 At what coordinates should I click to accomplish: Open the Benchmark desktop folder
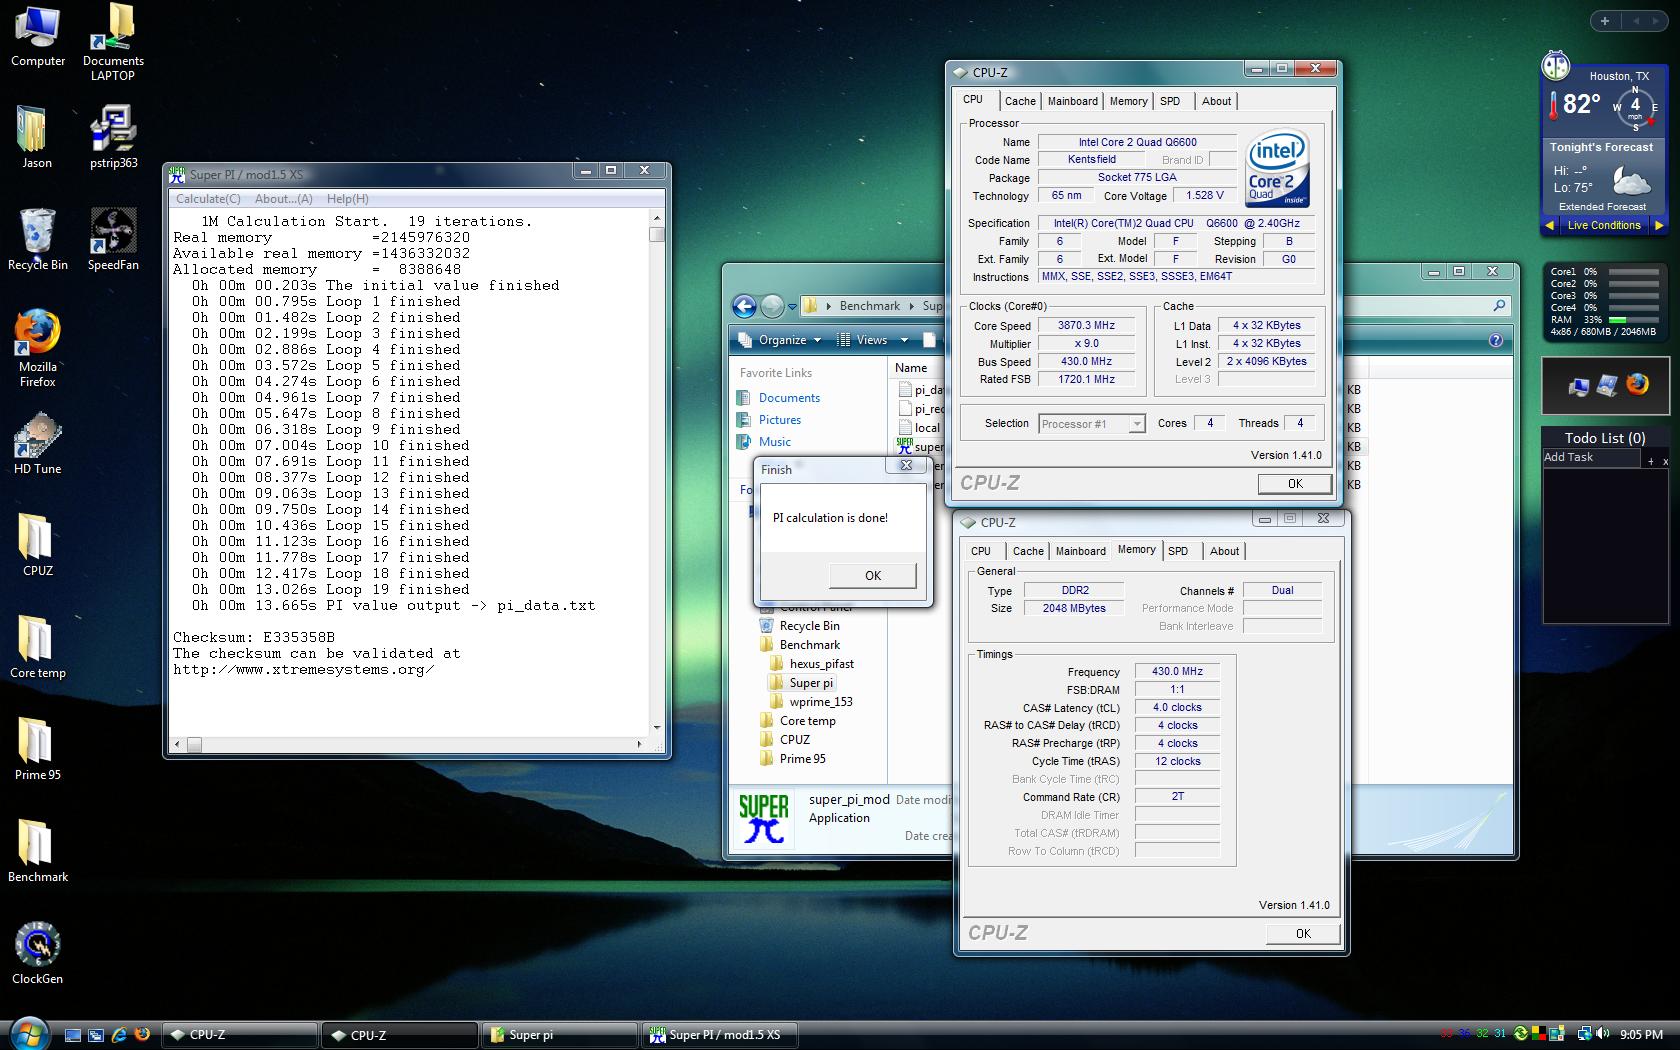coord(37,851)
